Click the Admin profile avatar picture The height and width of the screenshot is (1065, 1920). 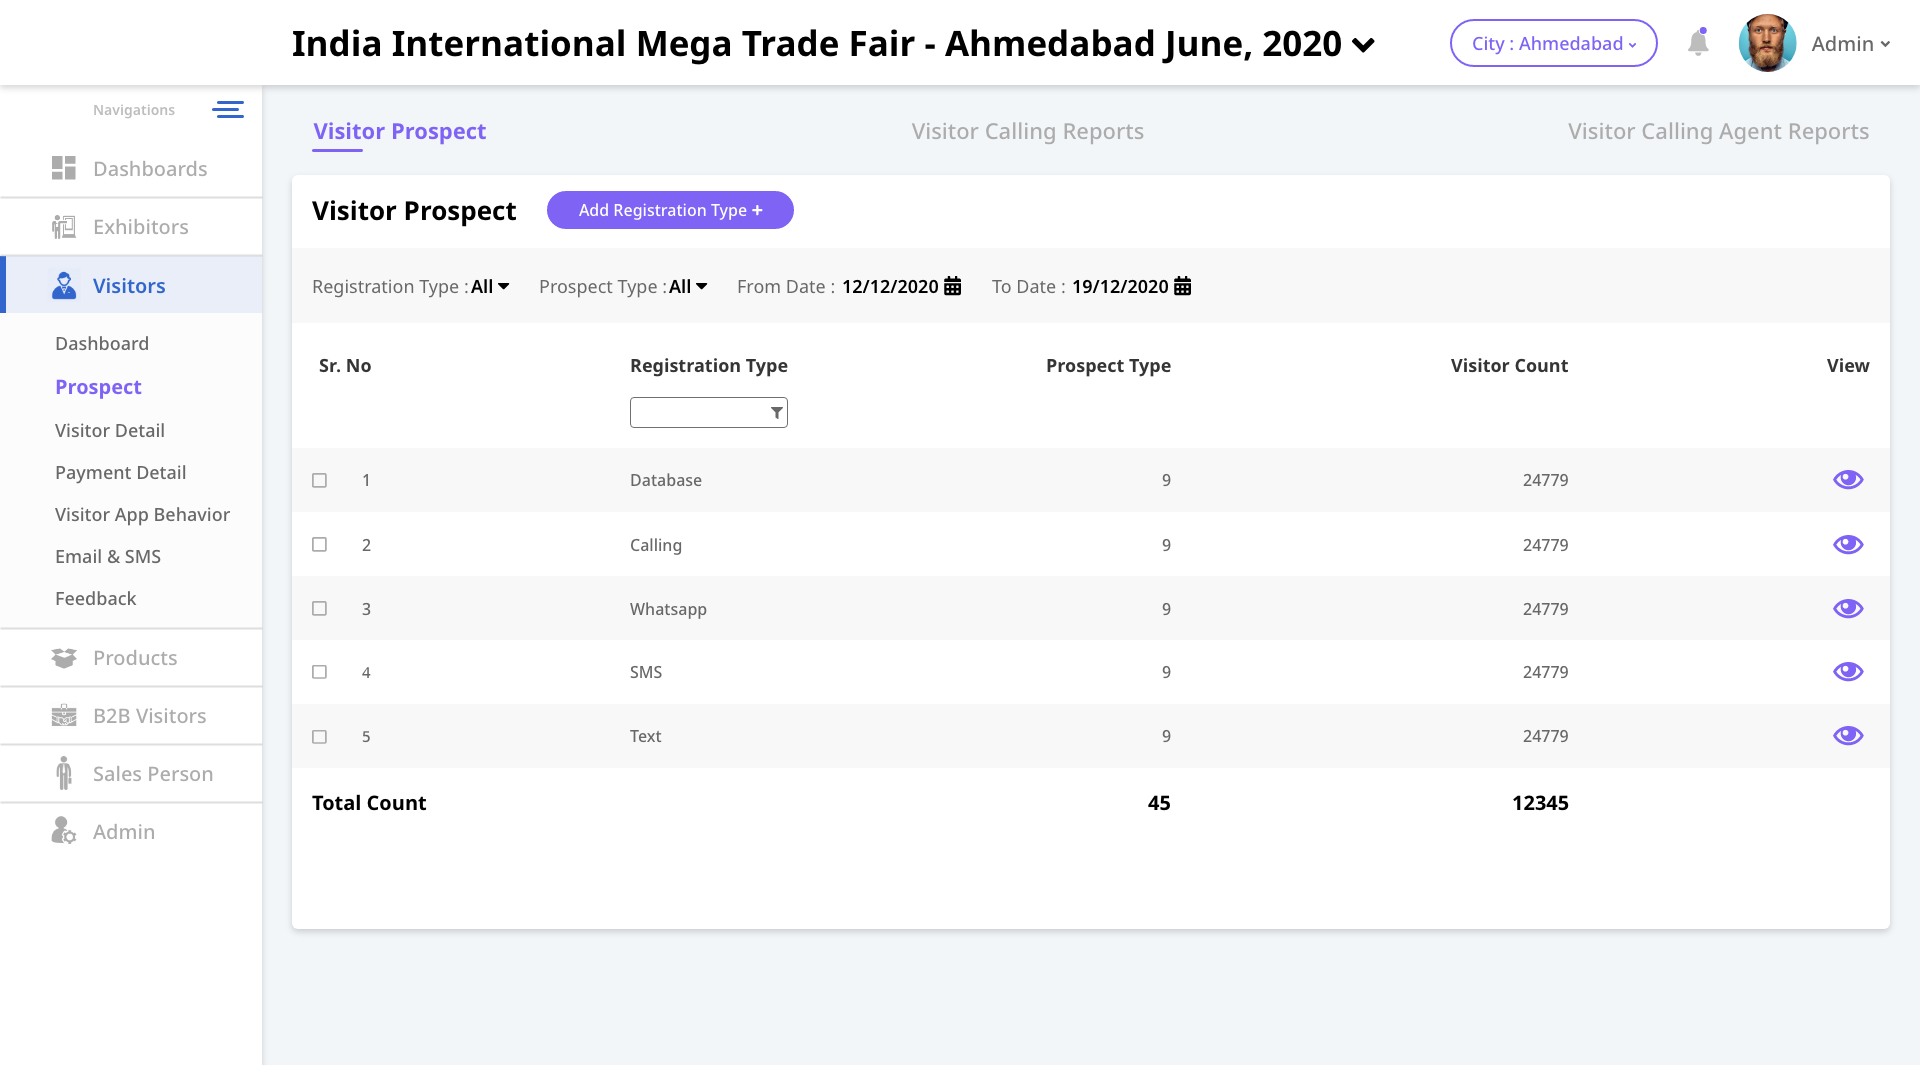point(1767,43)
